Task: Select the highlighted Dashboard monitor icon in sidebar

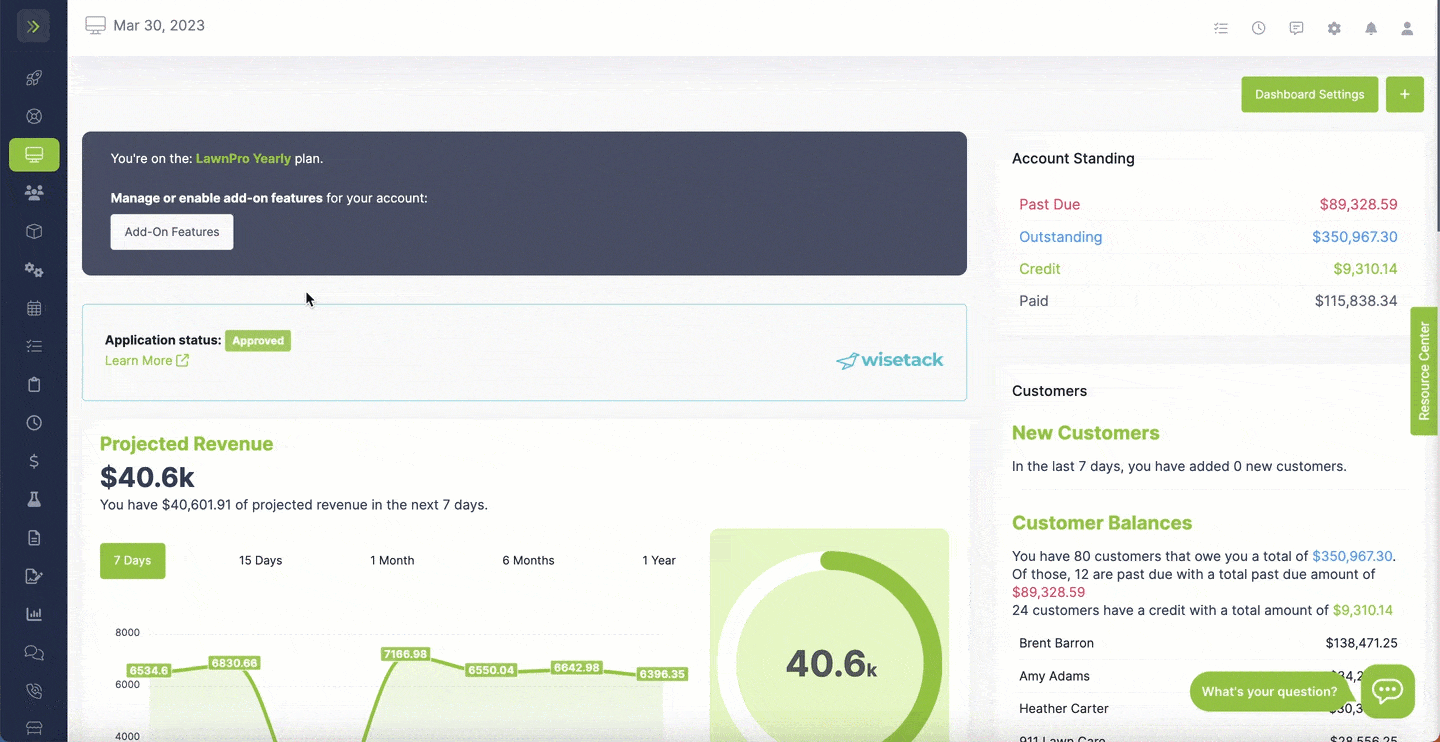Action: coord(34,155)
